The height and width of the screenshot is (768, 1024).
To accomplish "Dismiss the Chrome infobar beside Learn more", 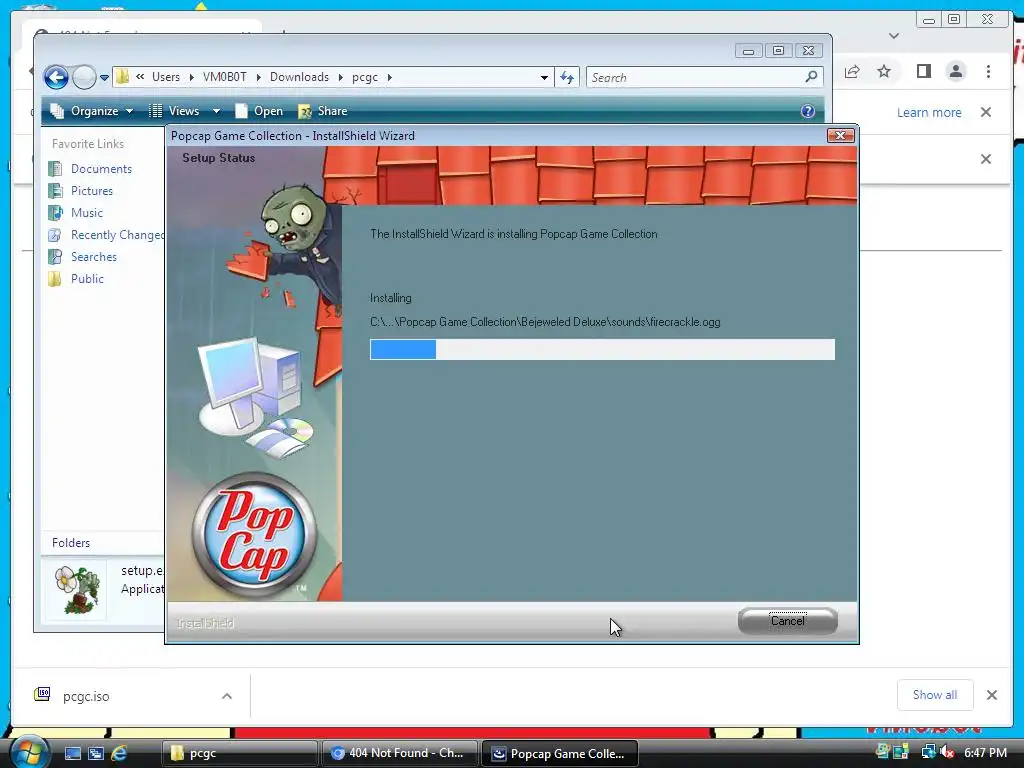I will (x=986, y=112).
